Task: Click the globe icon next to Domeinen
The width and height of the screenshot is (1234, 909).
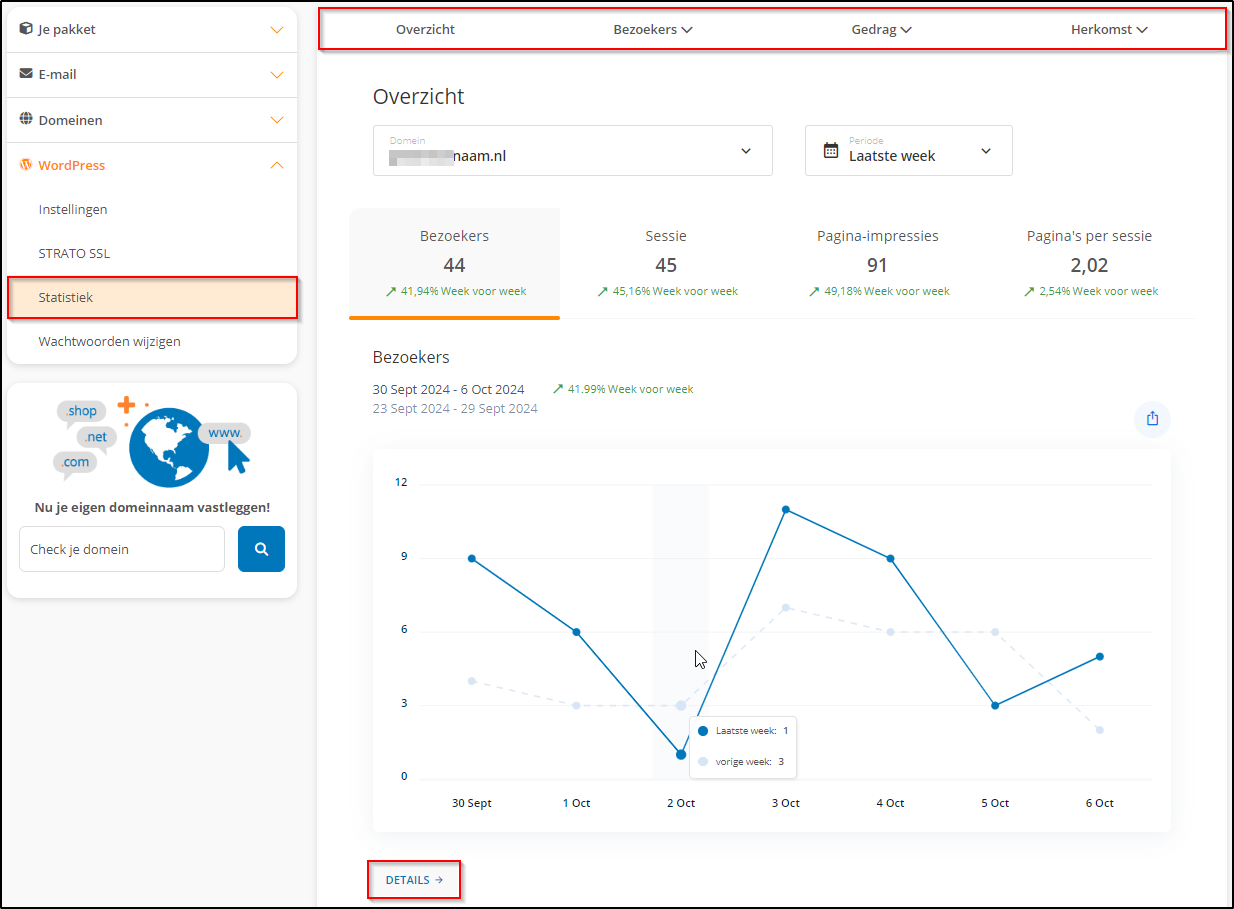Action: [26, 119]
